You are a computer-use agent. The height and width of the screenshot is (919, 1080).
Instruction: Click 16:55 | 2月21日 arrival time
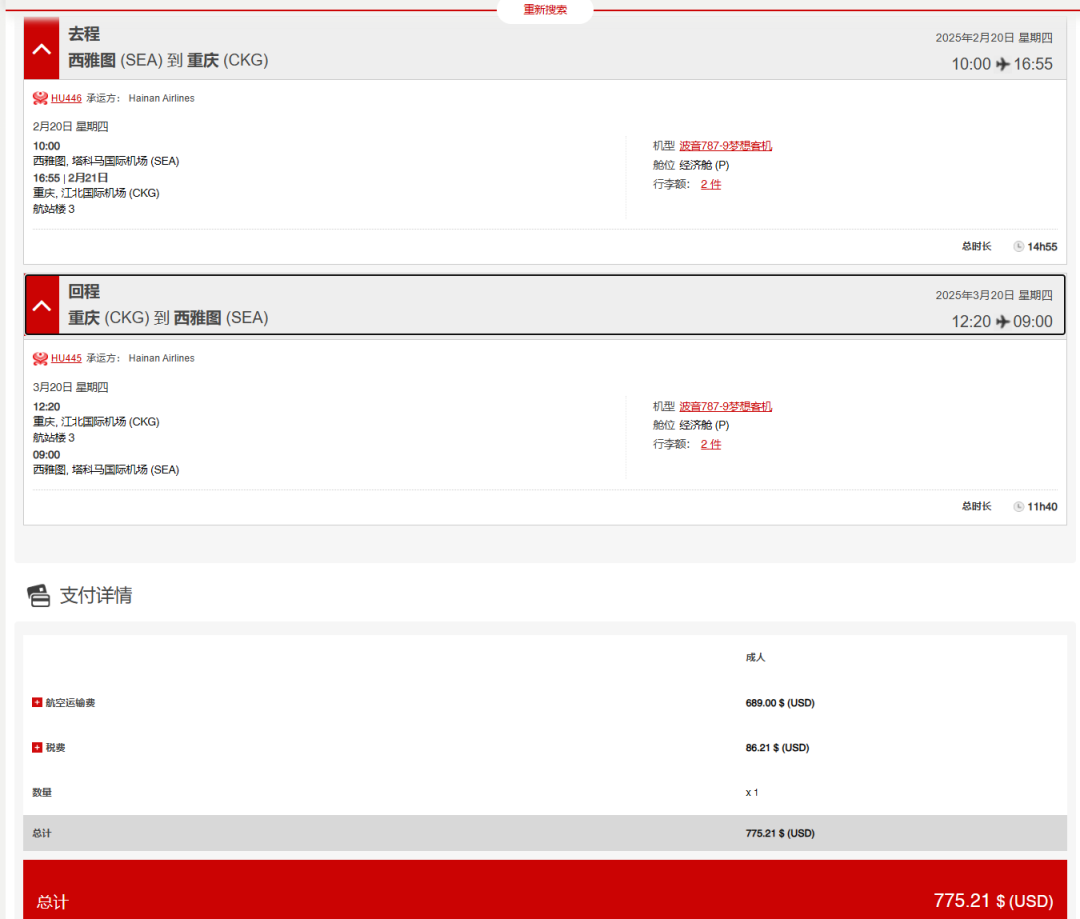pos(70,178)
